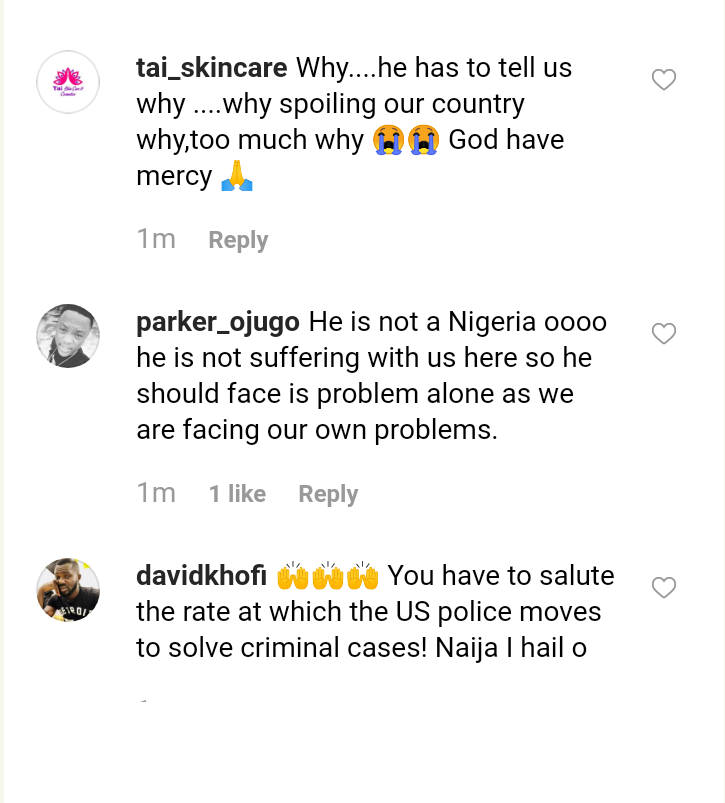Click the crying face emojis in tai_skincare's comment
The height and width of the screenshot is (803, 725).
[405, 140]
